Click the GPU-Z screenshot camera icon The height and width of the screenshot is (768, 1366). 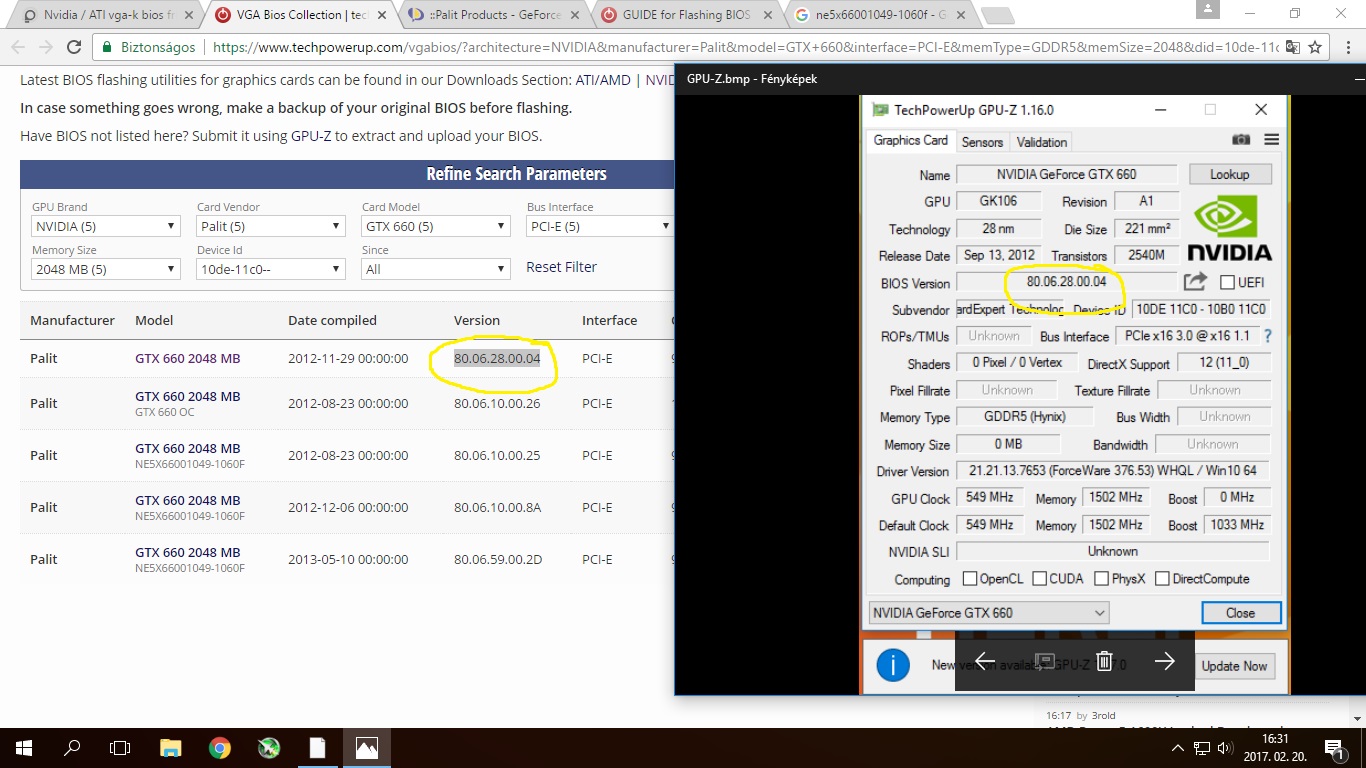click(x=1241, y=140)
